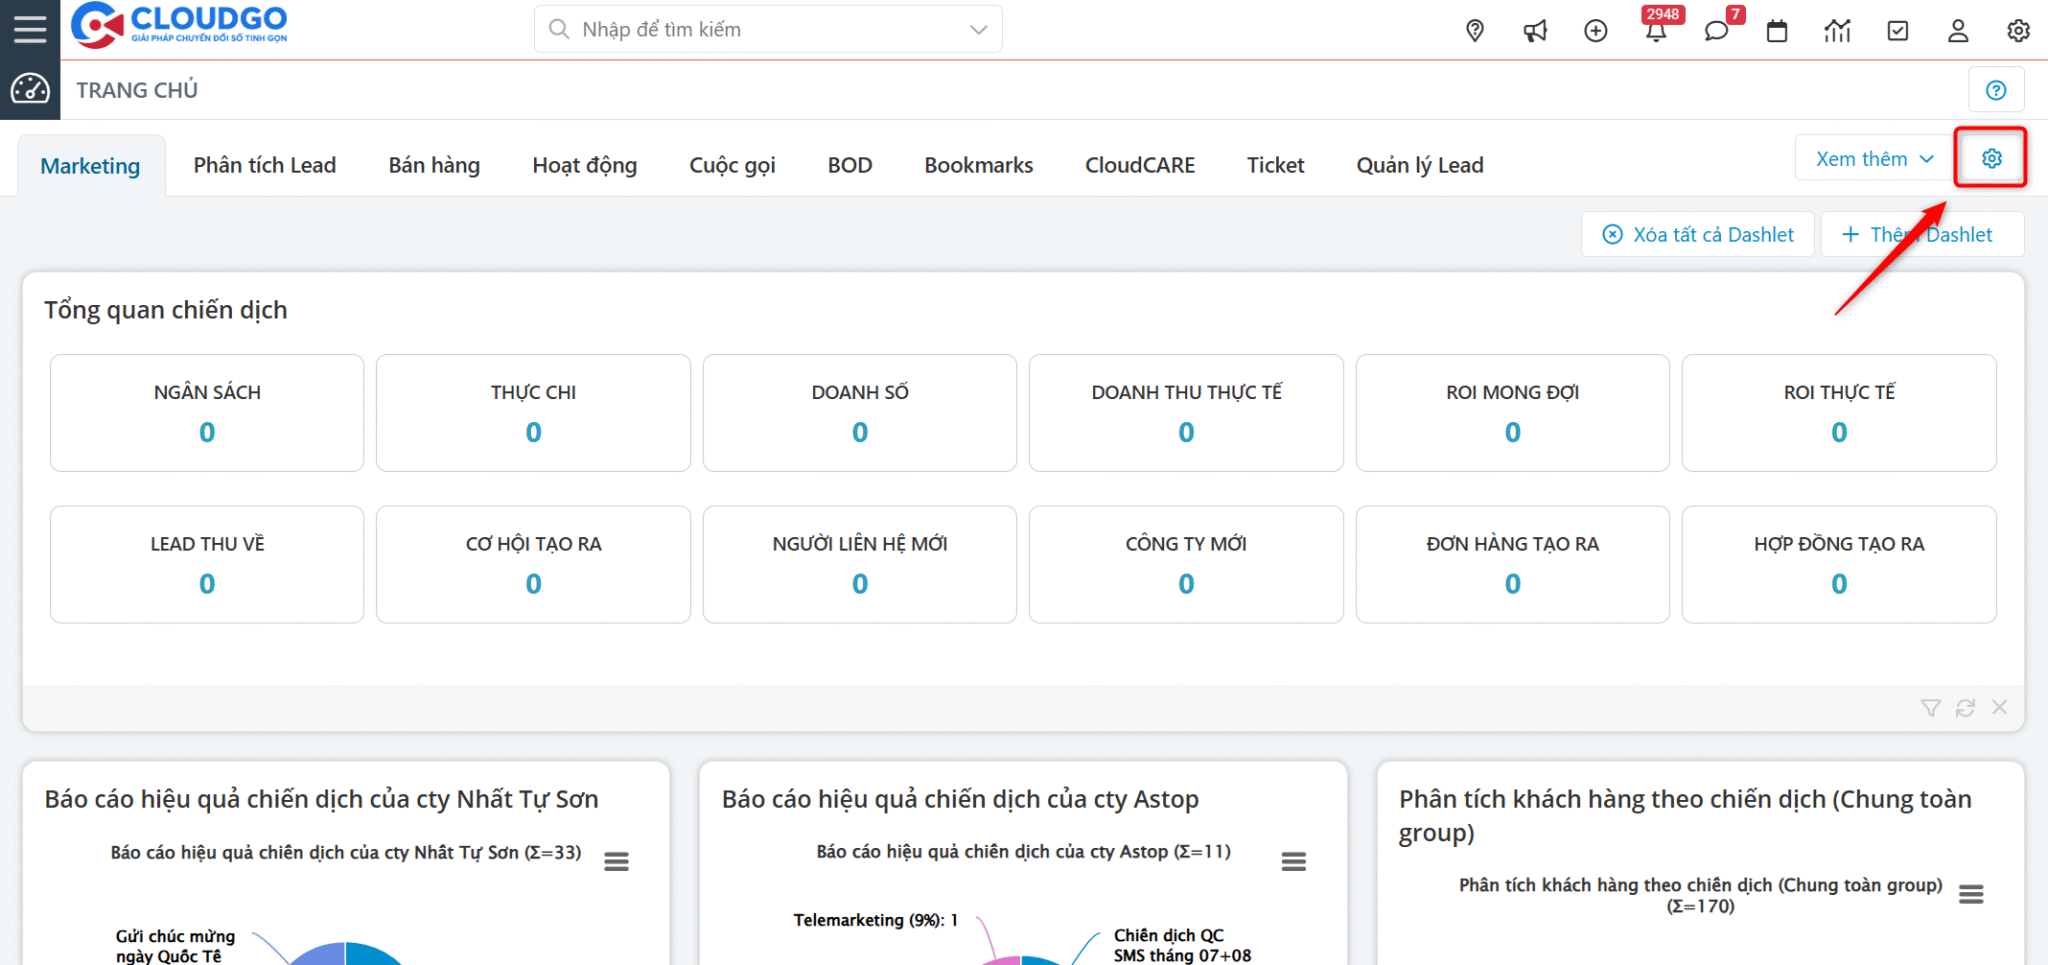Select the Quản lý Lead tab
The image size is (2048, 965).
click(x=1420, y=165)
